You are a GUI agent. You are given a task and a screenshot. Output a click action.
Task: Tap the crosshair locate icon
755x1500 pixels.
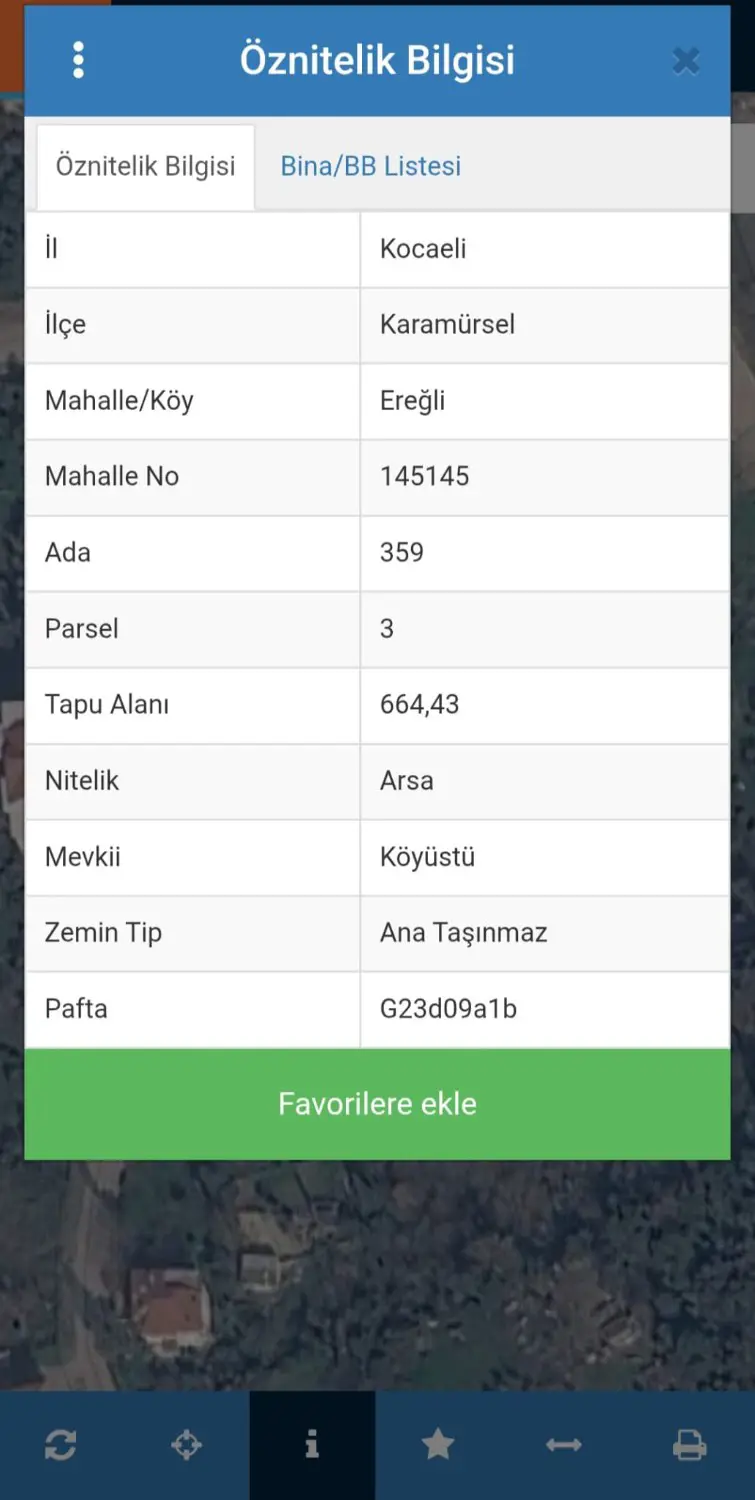click(187, 1445)
